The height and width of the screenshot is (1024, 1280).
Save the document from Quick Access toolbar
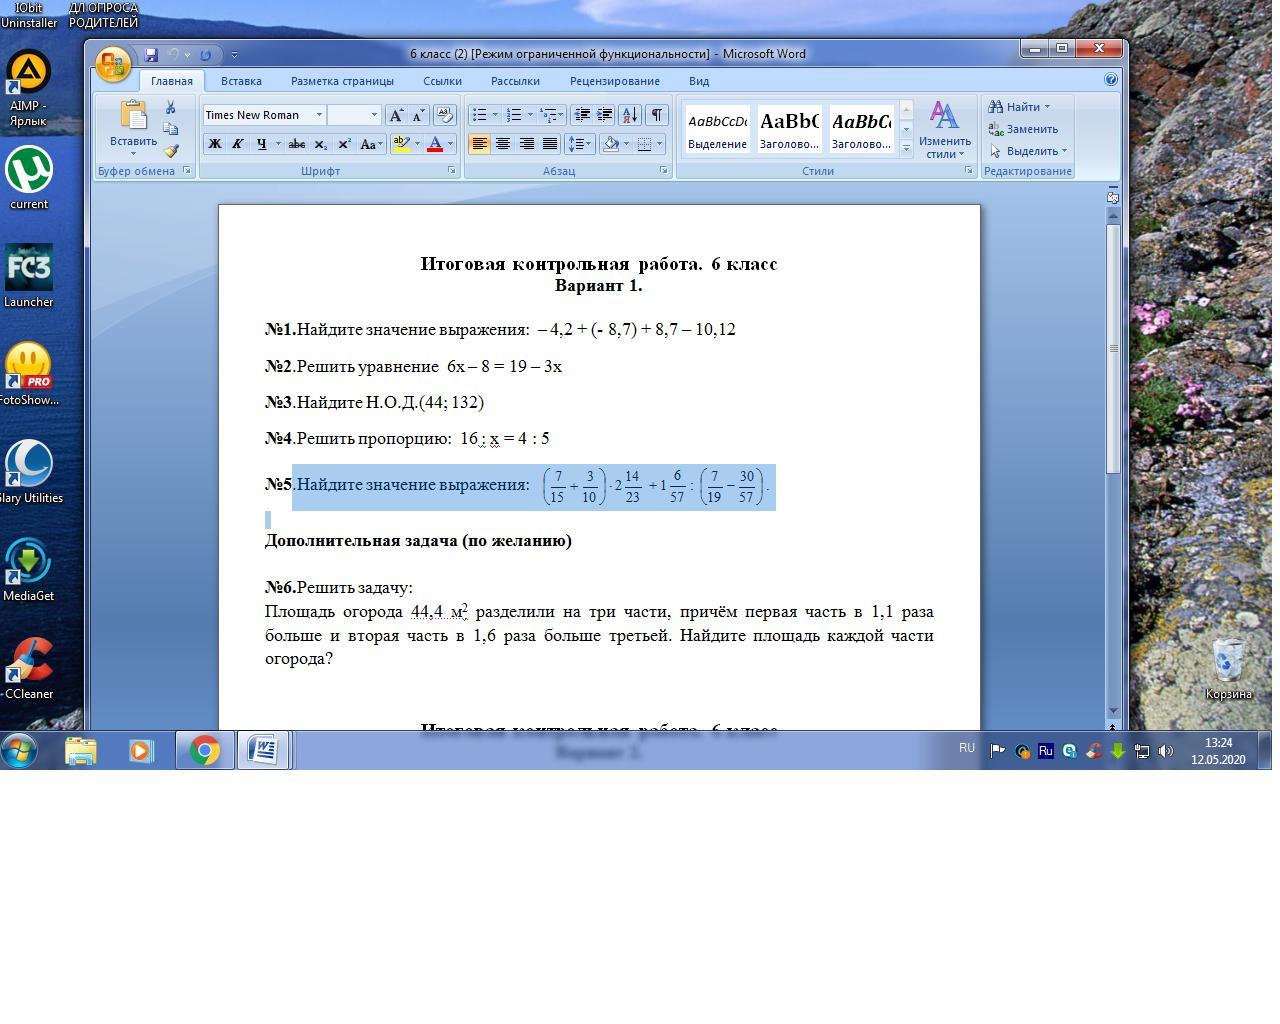coord(151,54)
